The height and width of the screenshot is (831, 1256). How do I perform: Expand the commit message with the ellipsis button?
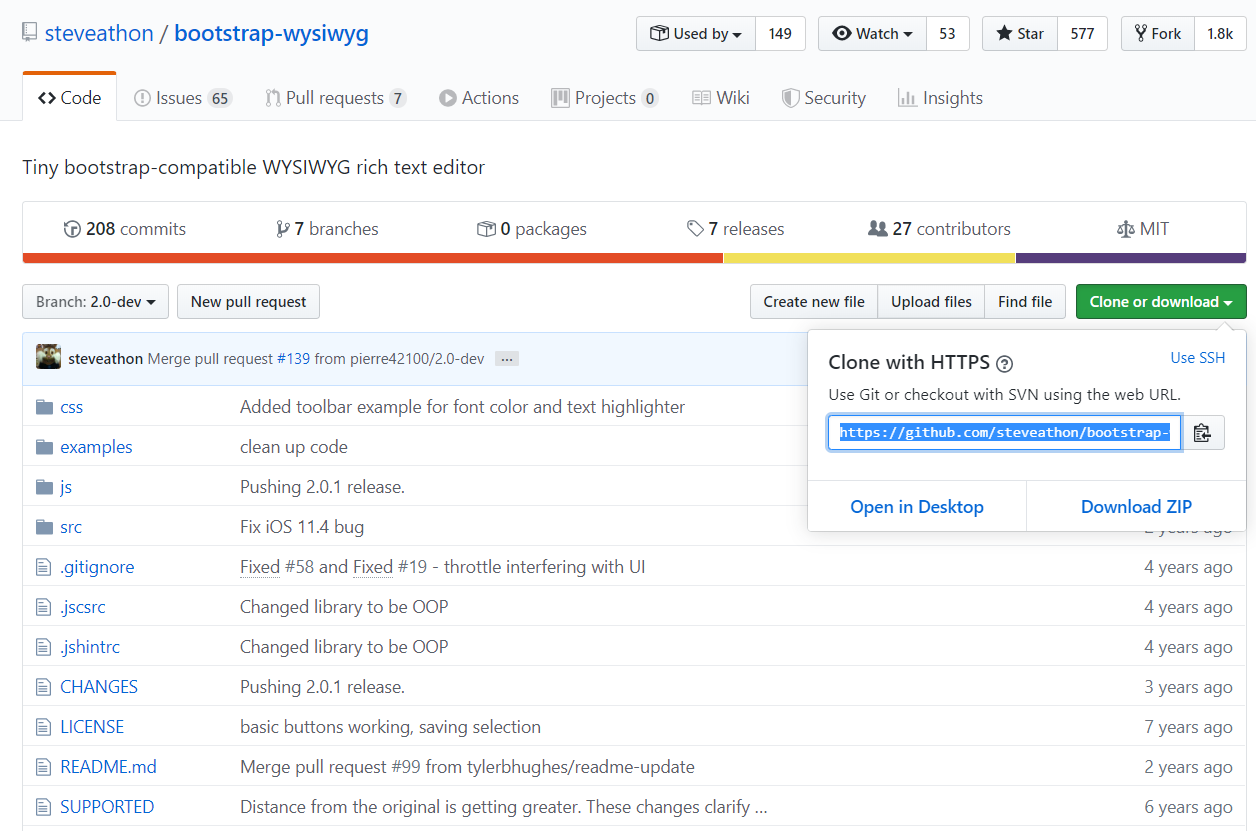[x=507, y=358]
